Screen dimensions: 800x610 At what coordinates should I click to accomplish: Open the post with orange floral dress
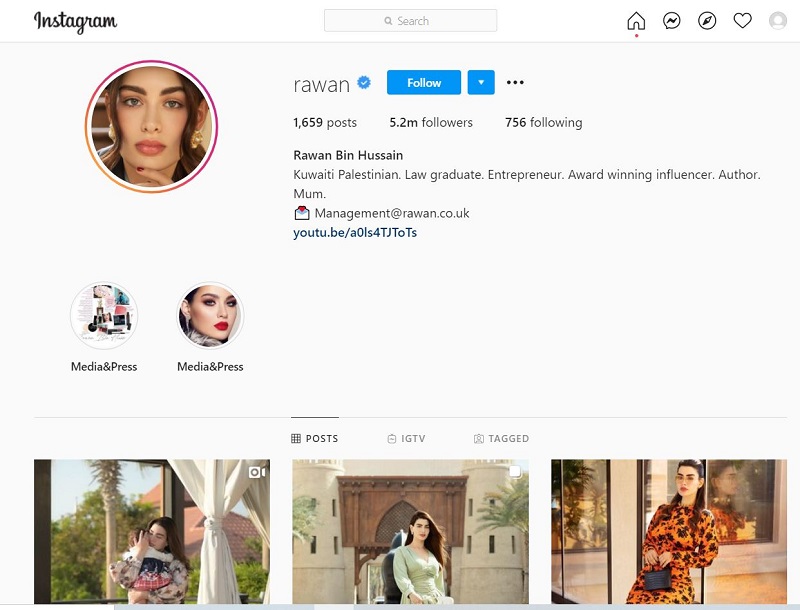click(x=669, y=531)
